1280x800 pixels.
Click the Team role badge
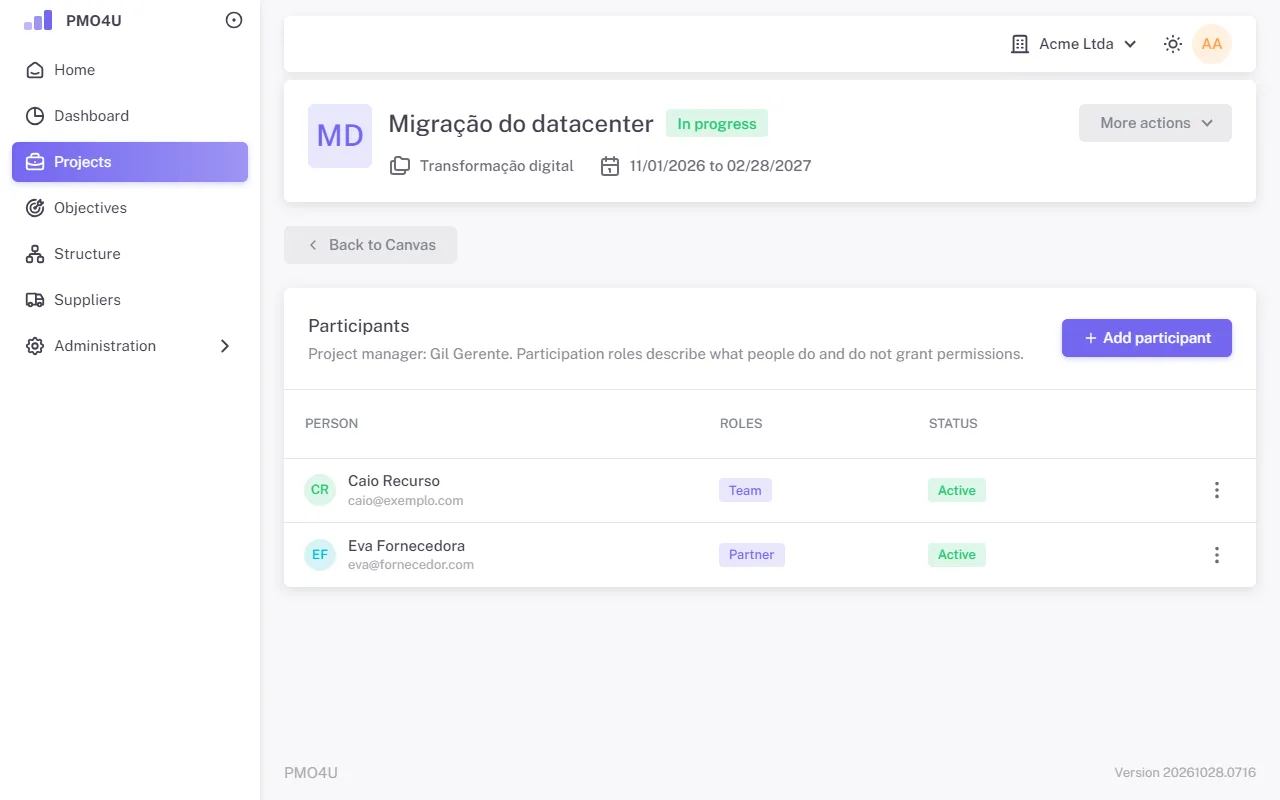pyautogui.click(x=745, y=490)
